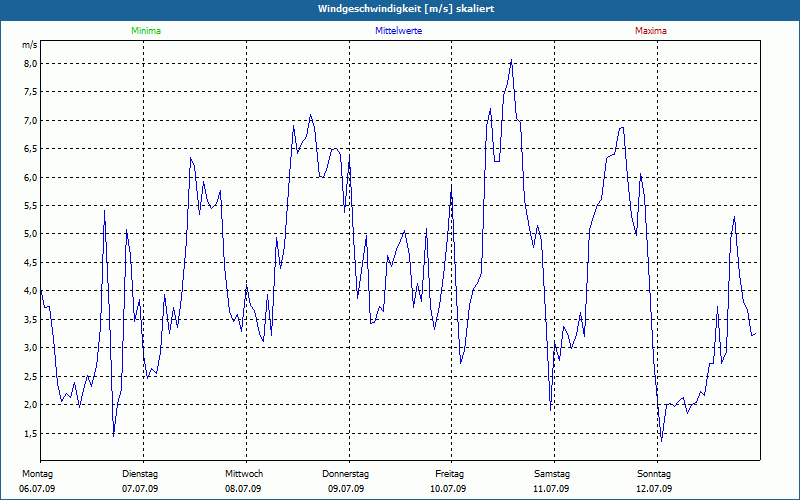Click the Dienstag day label
The image size is (800, 500).
pyautogui.click(x=140, y=474)
